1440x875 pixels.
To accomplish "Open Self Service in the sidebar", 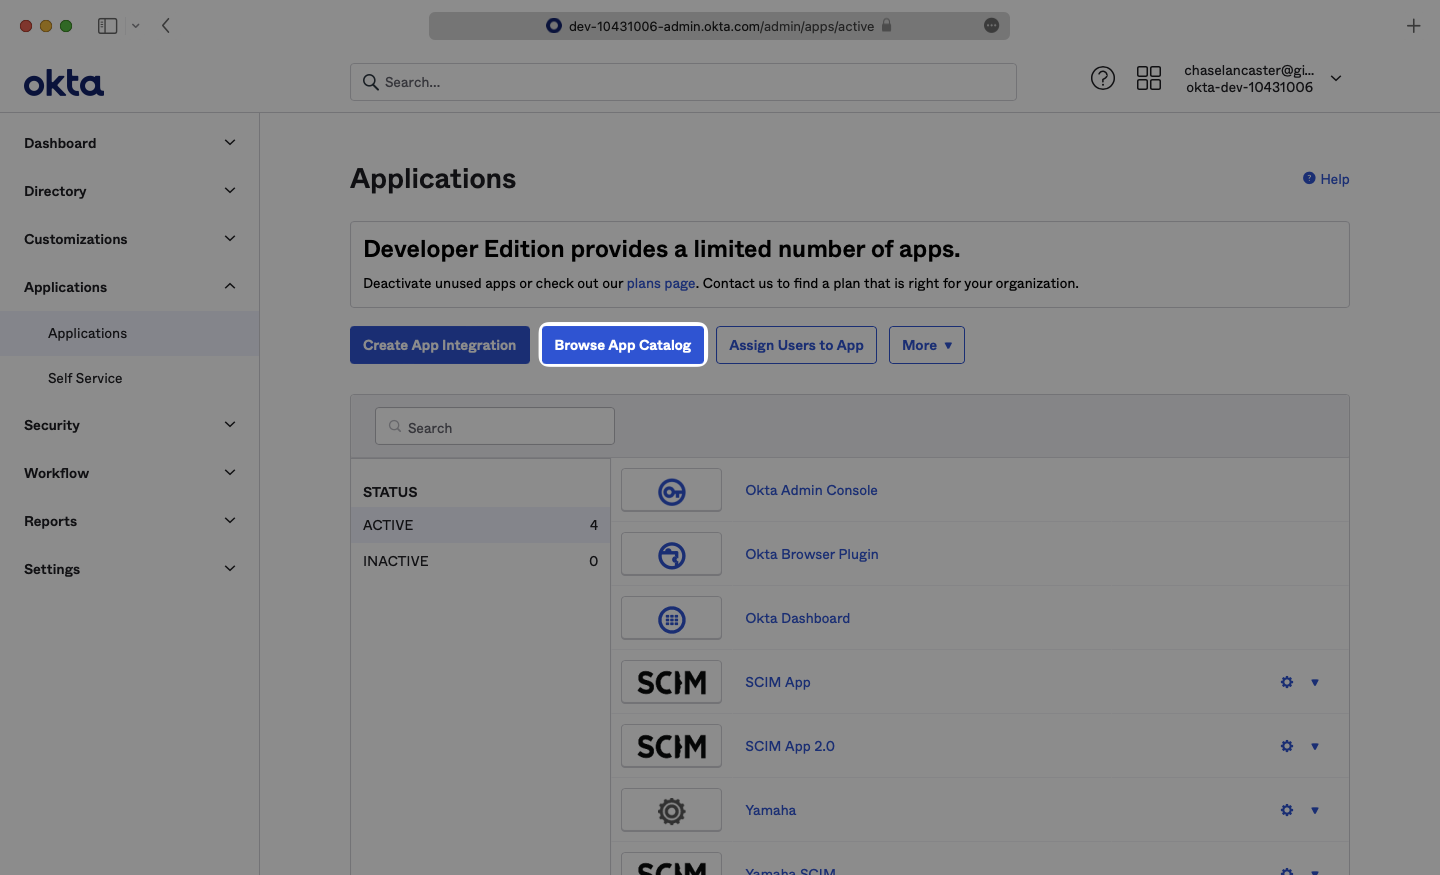I will click(85, 378).
